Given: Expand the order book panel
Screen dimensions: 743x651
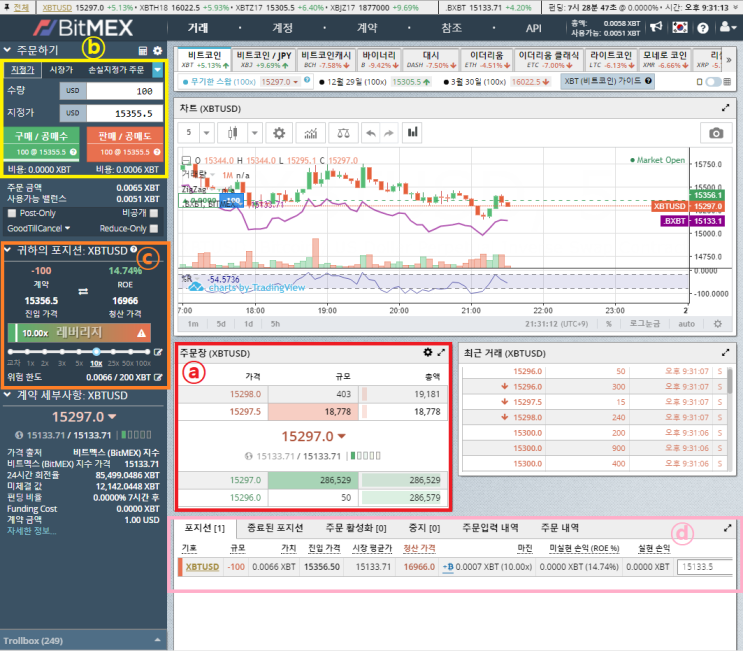Looking at the screenshot, I should (441, 353).
